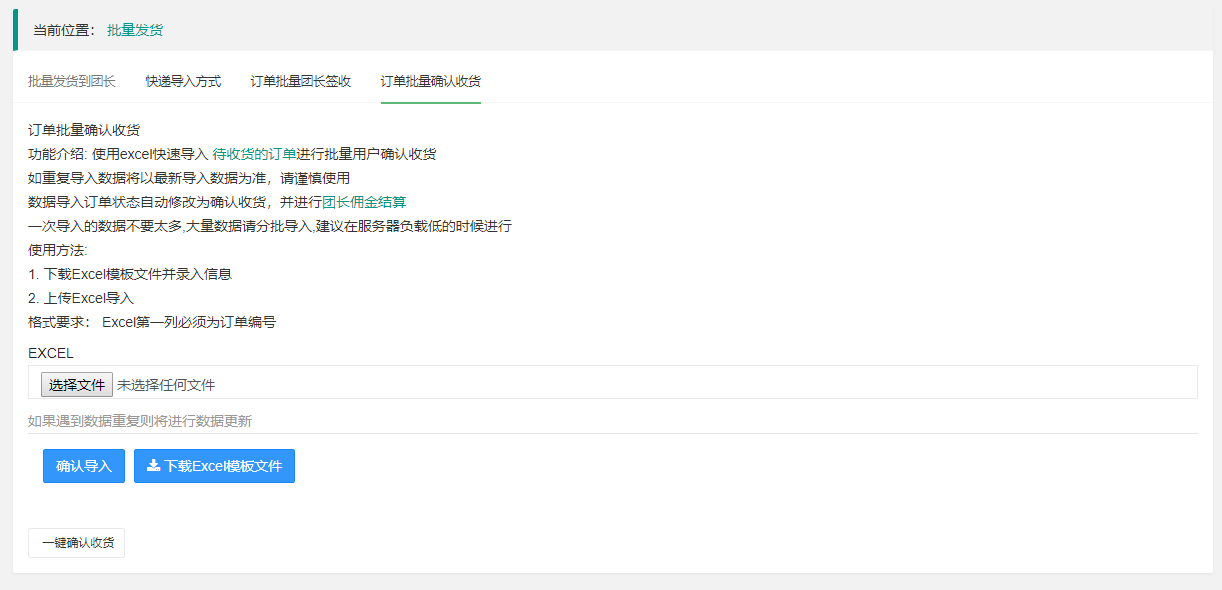Select the 订单批量确认收货 tab
This screenshot has width=1222, height=590.
pos(431,81)
